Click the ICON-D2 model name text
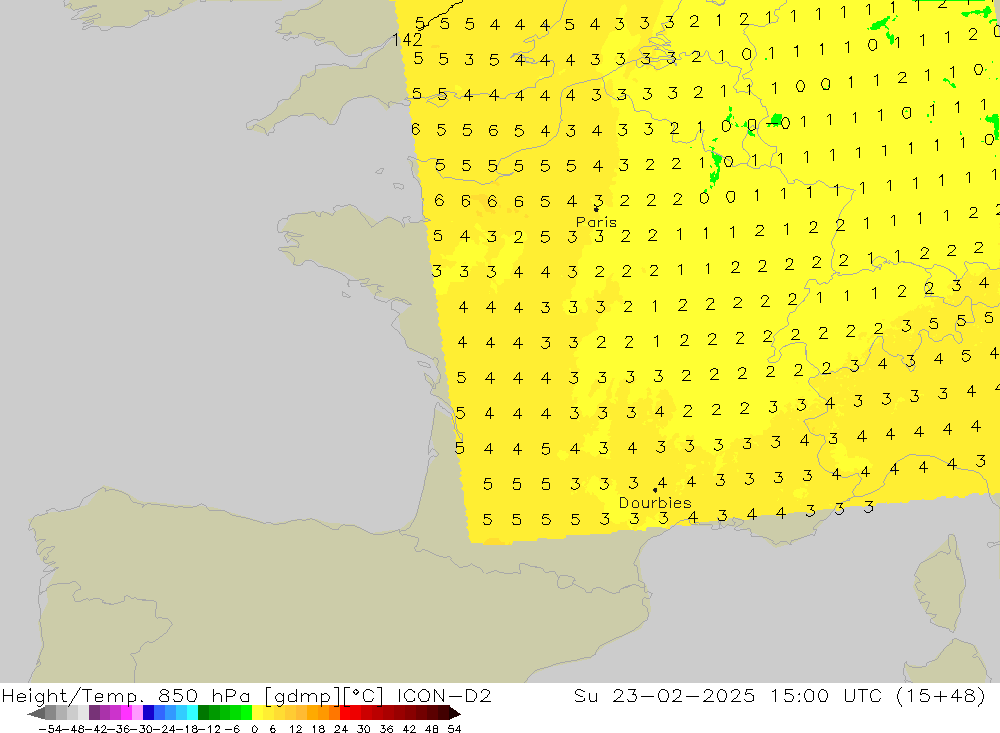Viewport: 1000px width, 733px height. tap(444, 696)
